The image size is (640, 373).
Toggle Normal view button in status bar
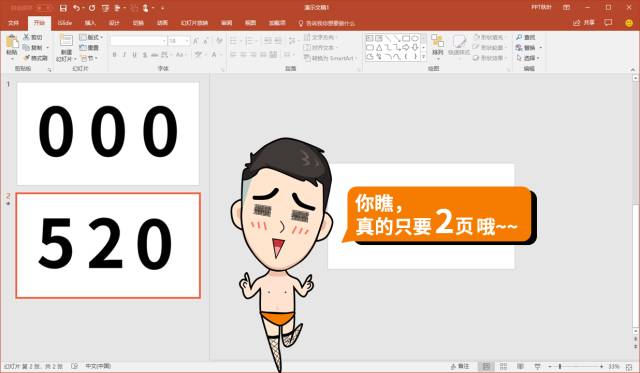pyautogui.click(x=486, y=366)
